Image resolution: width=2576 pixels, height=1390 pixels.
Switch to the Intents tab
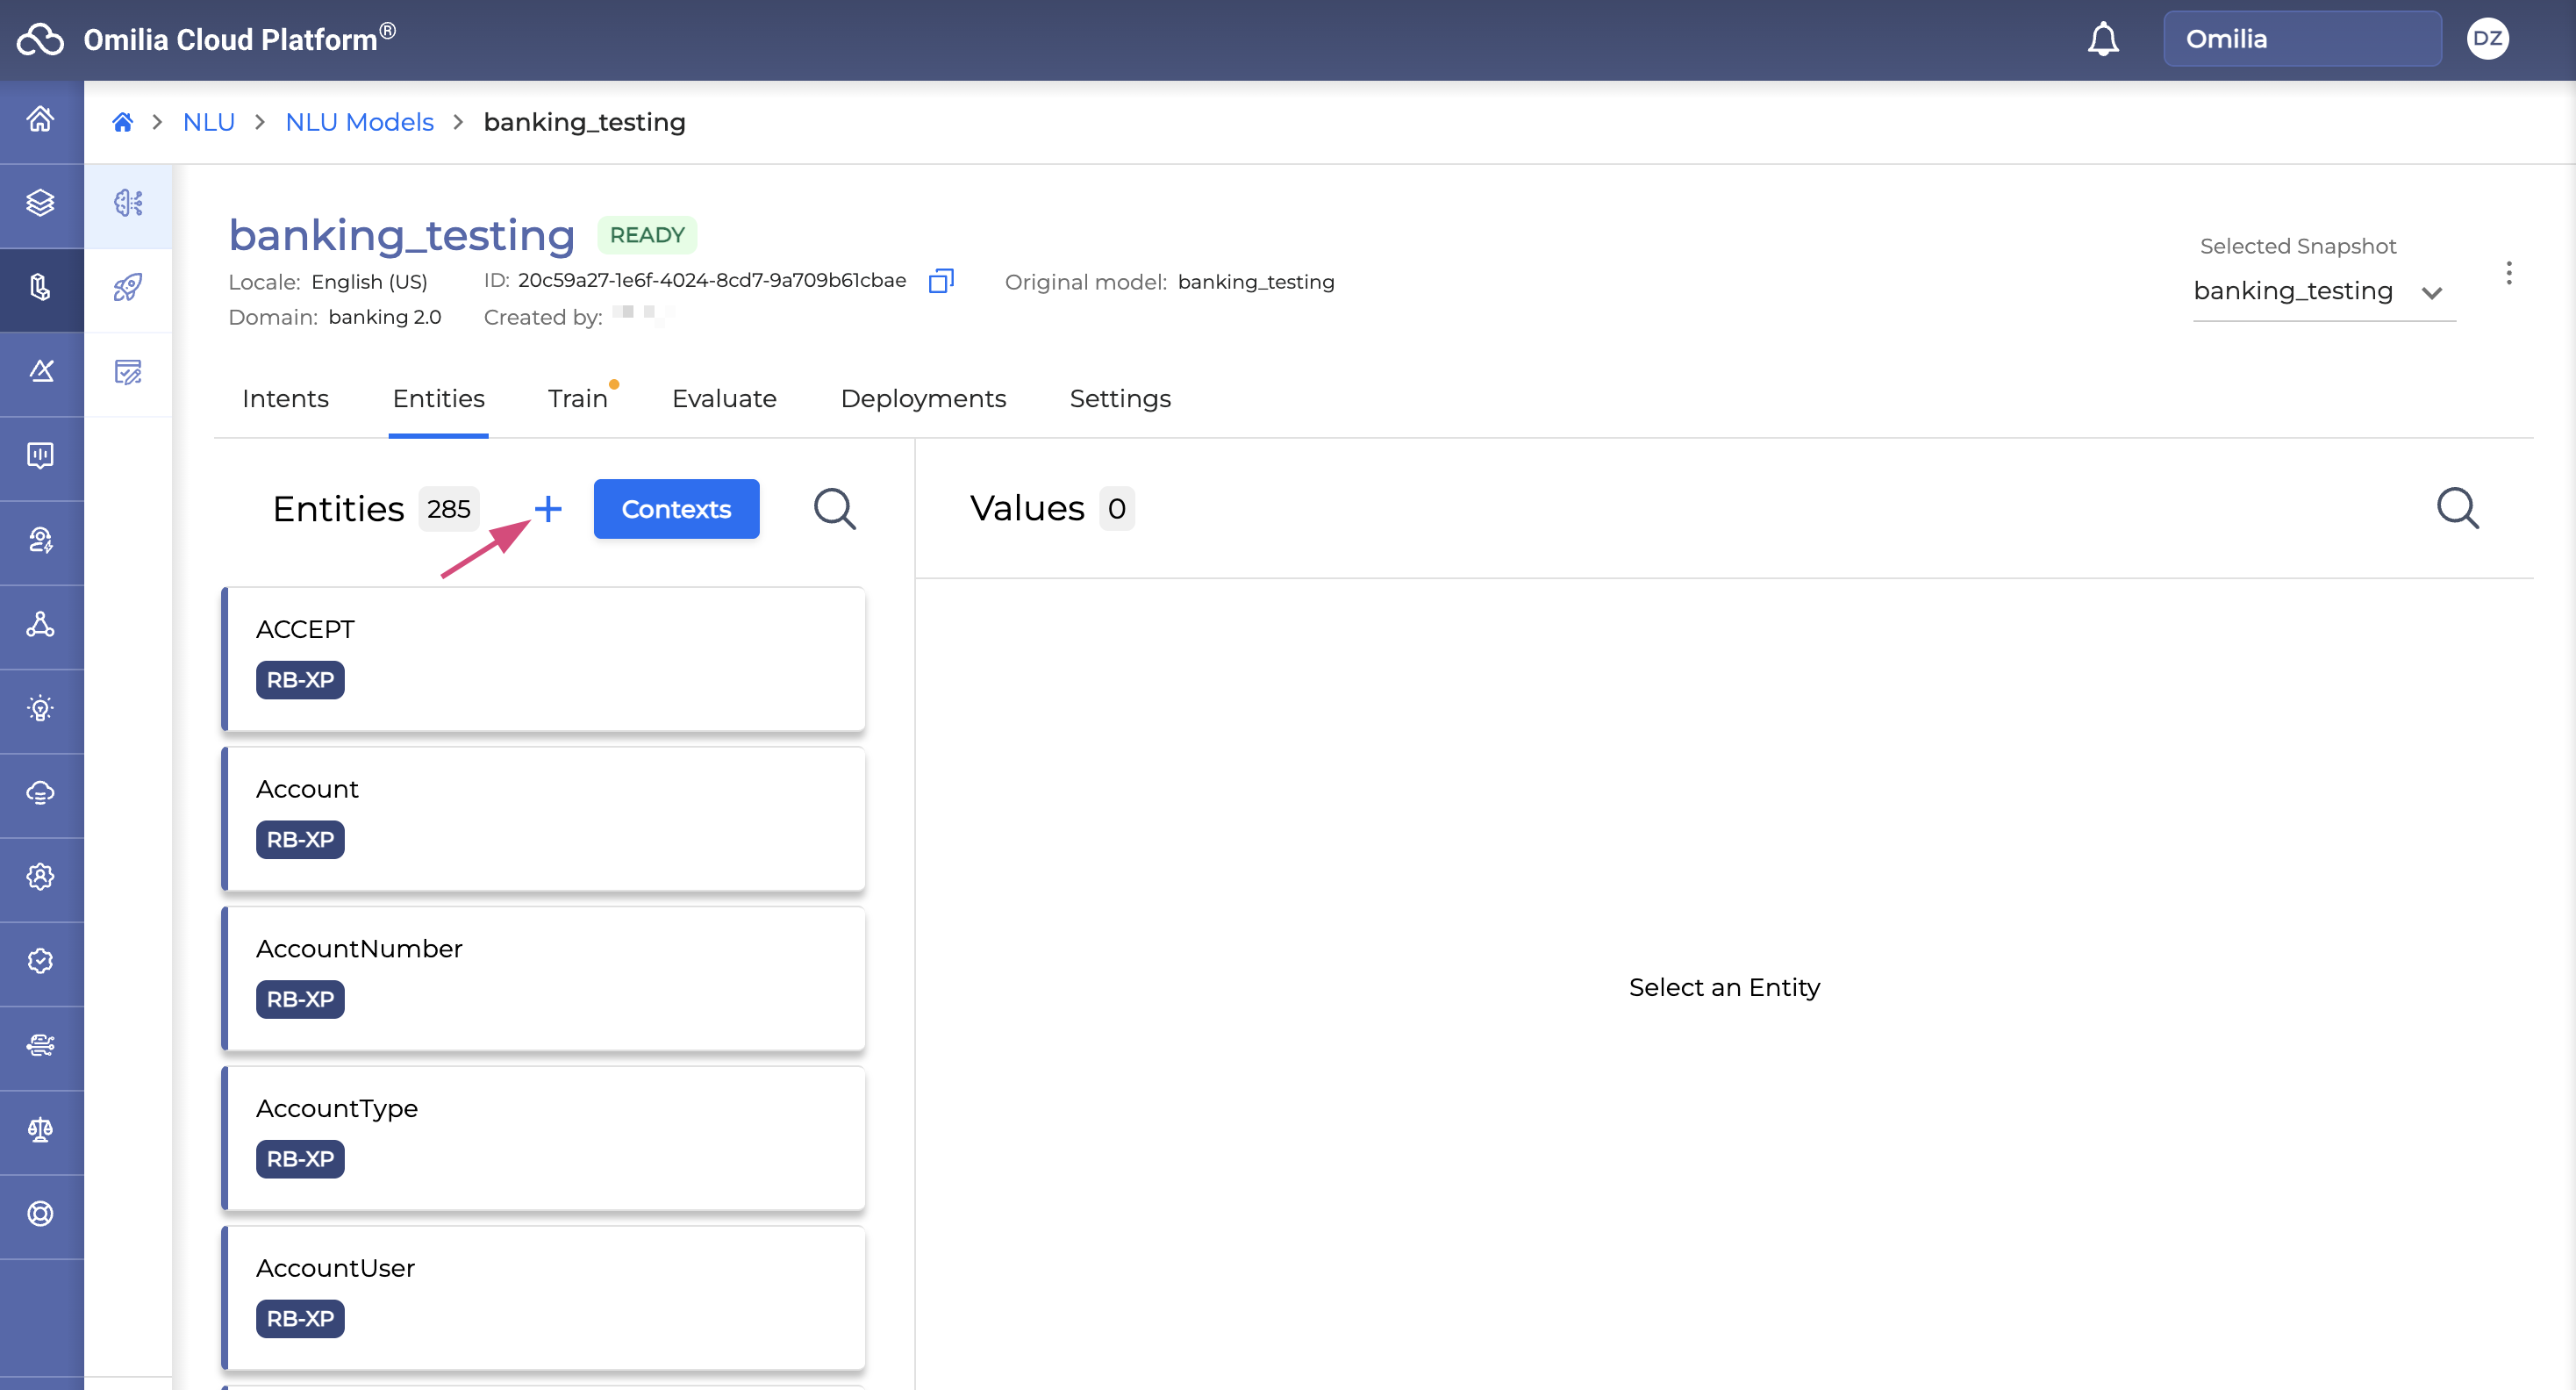[285, 398]
